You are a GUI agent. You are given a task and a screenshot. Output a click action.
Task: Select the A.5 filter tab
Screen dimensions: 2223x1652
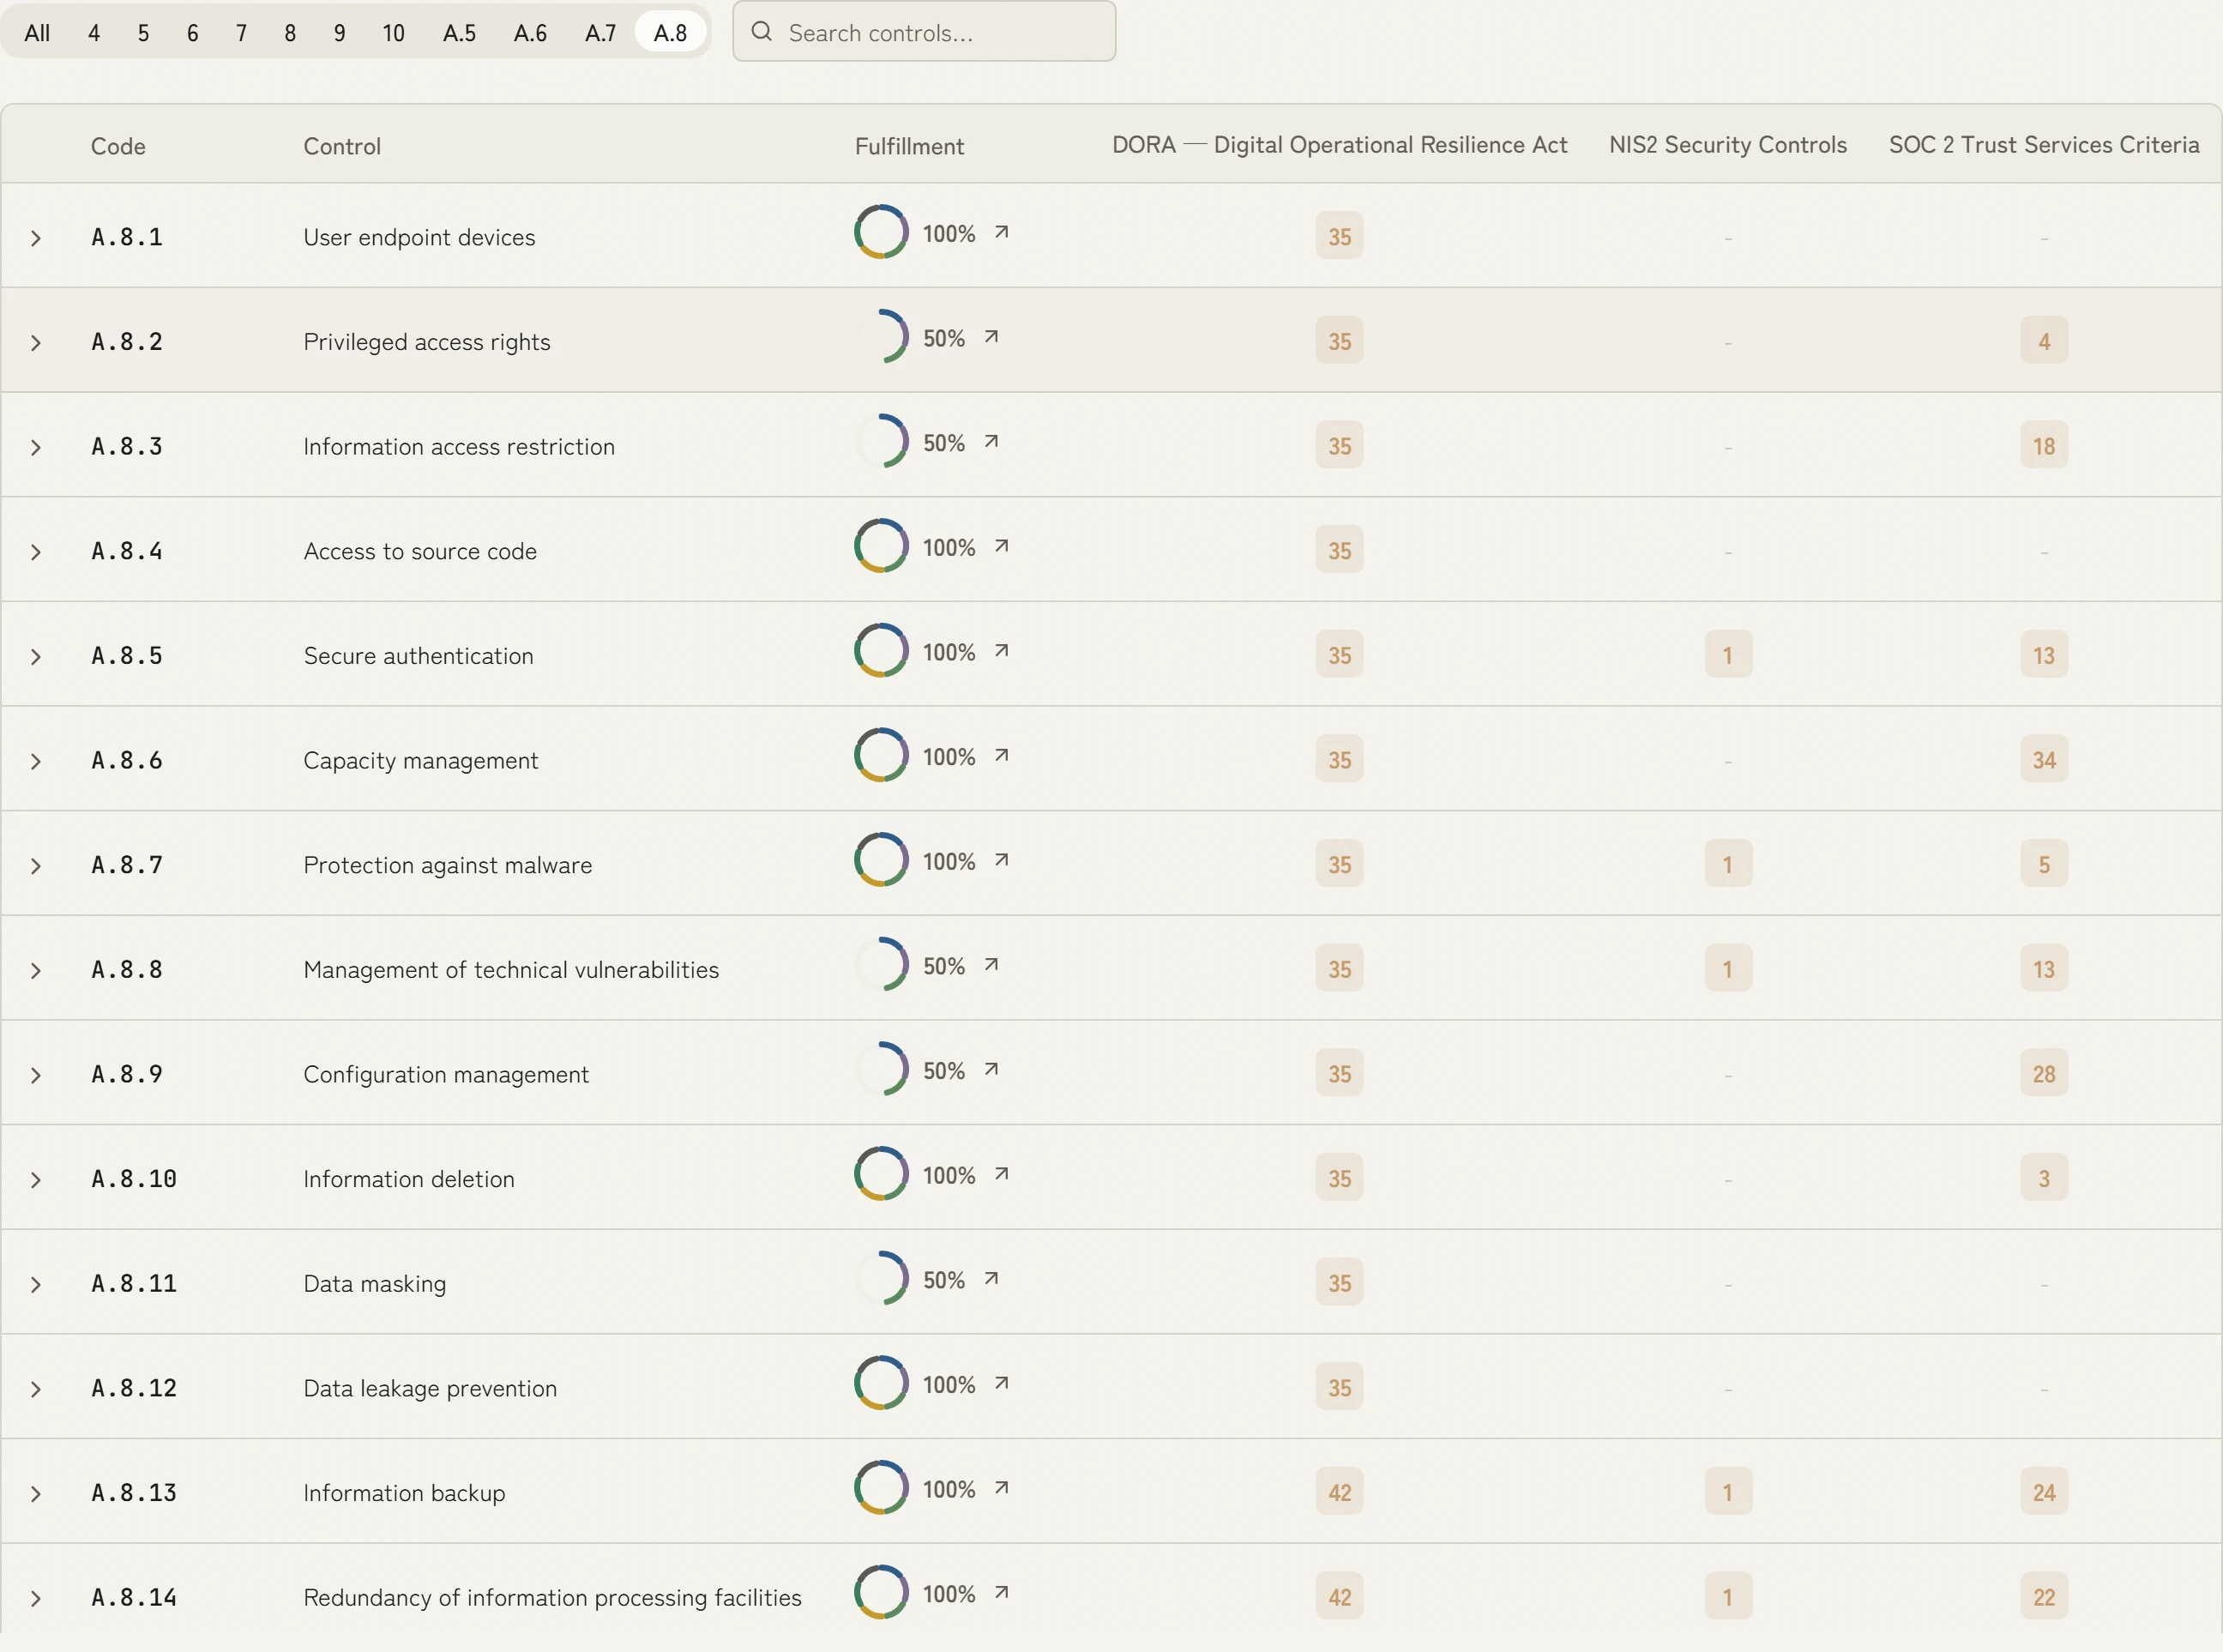point(459,33)
